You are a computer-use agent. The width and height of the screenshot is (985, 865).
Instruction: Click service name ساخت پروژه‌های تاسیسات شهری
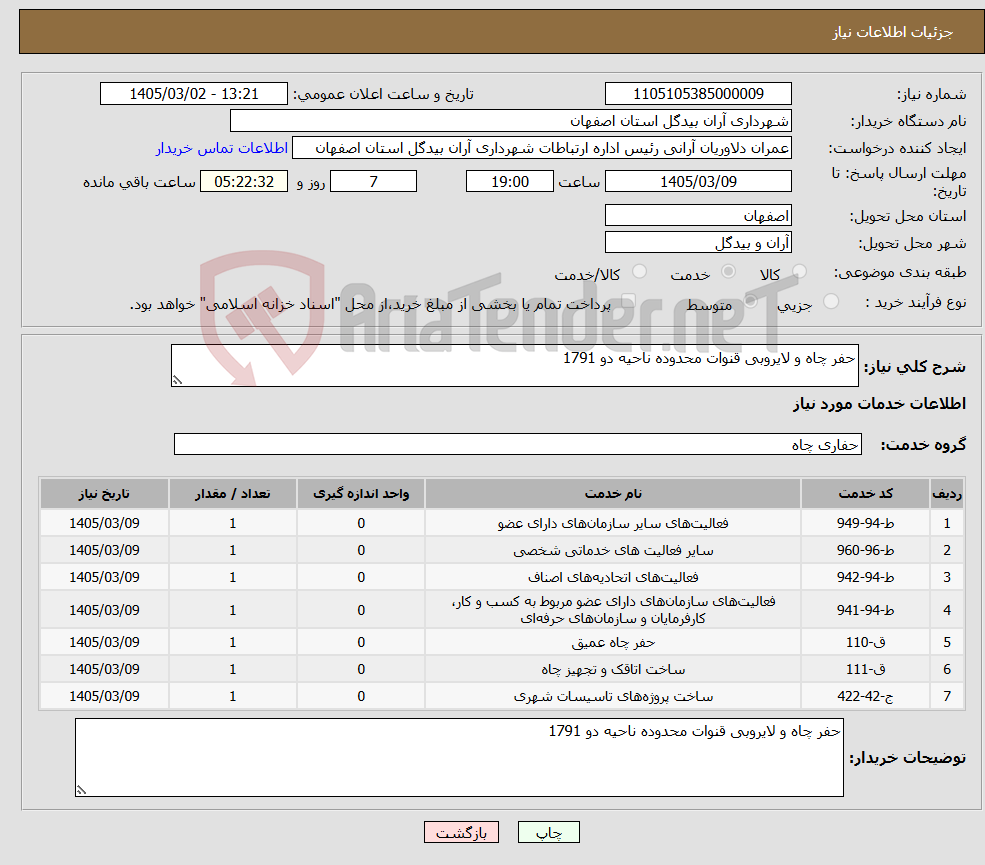click(x=613, y=697)
